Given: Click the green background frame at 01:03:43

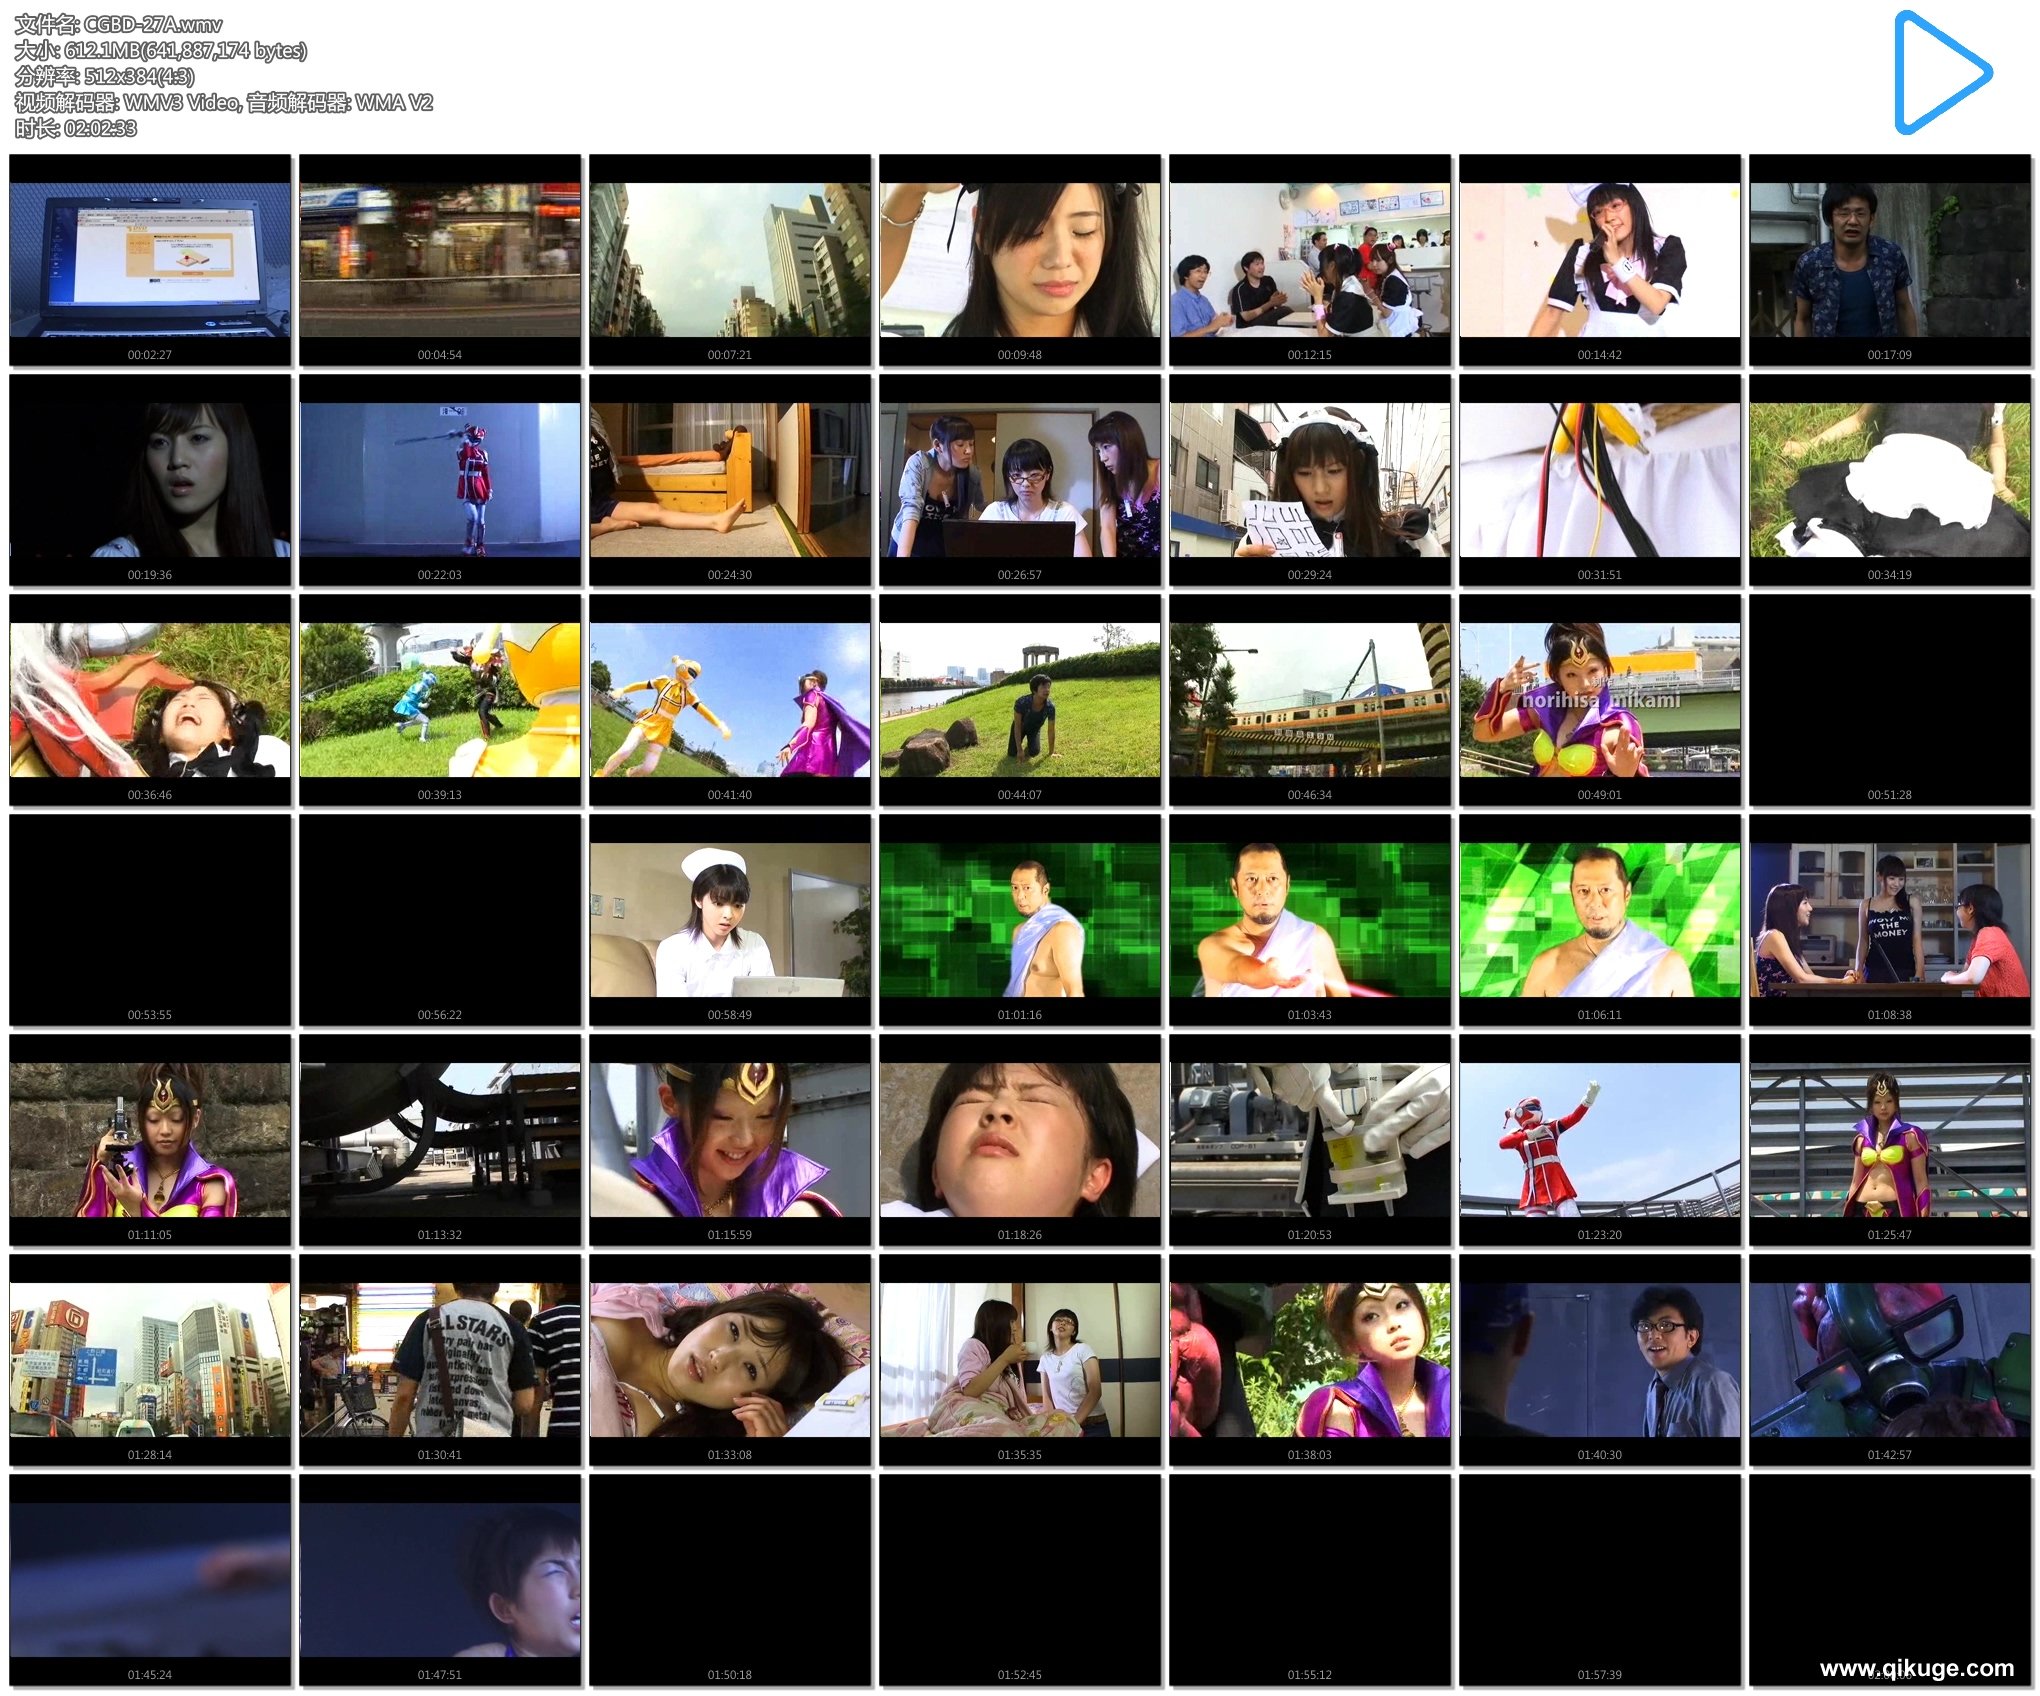Looking at the screenshot, I should [1309, 920].
